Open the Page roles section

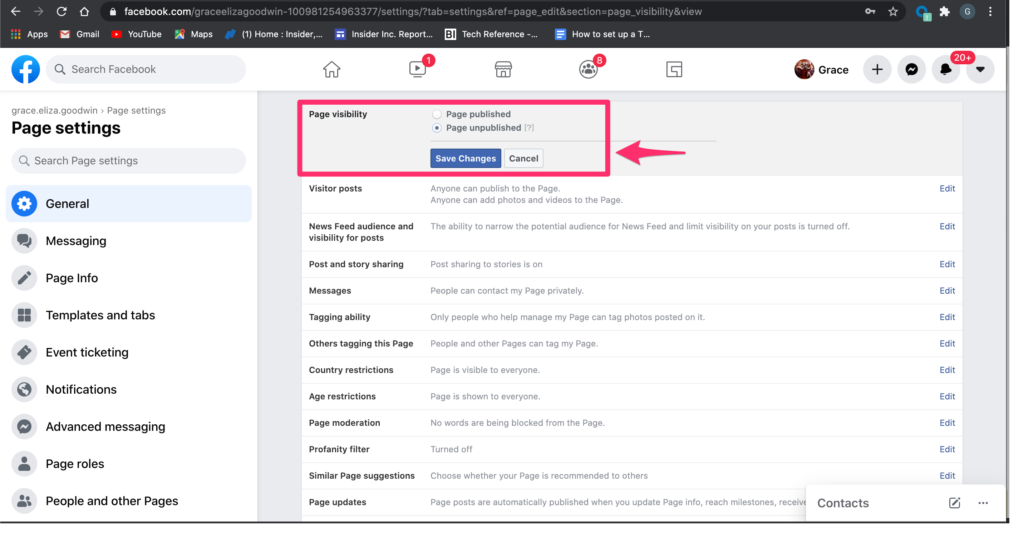pos(75,464)
